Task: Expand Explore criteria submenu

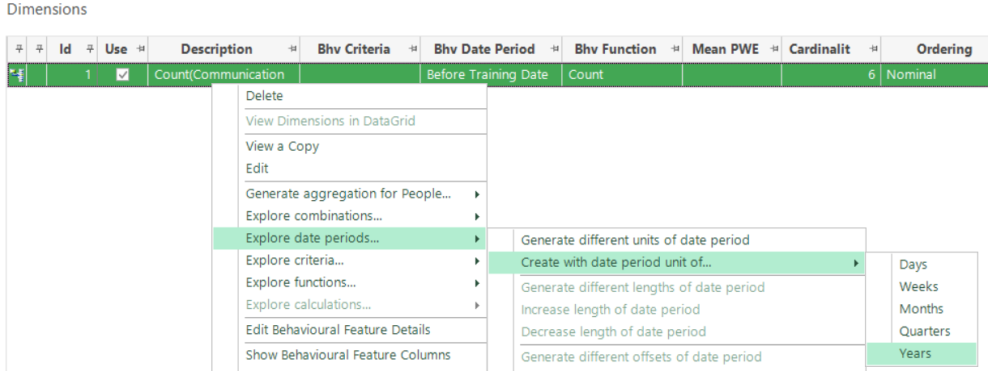Action: (x=350, y=260)
